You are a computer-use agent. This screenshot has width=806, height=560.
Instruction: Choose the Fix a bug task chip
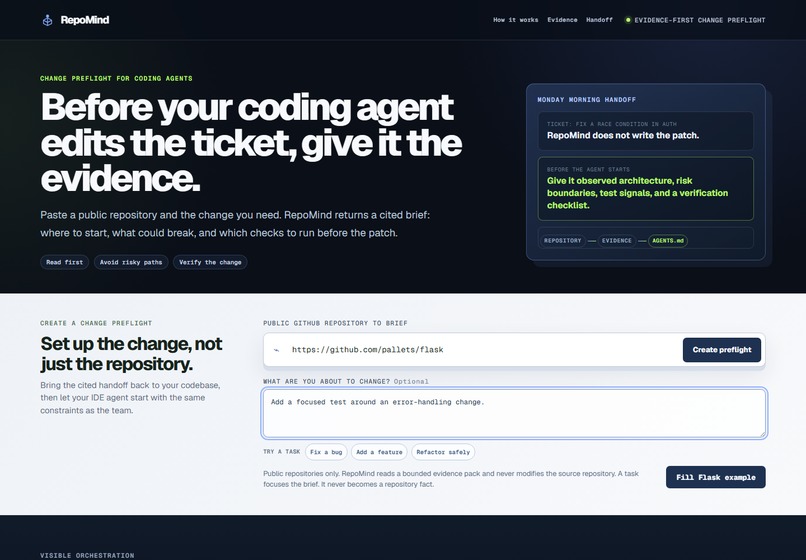pos(326,452)
